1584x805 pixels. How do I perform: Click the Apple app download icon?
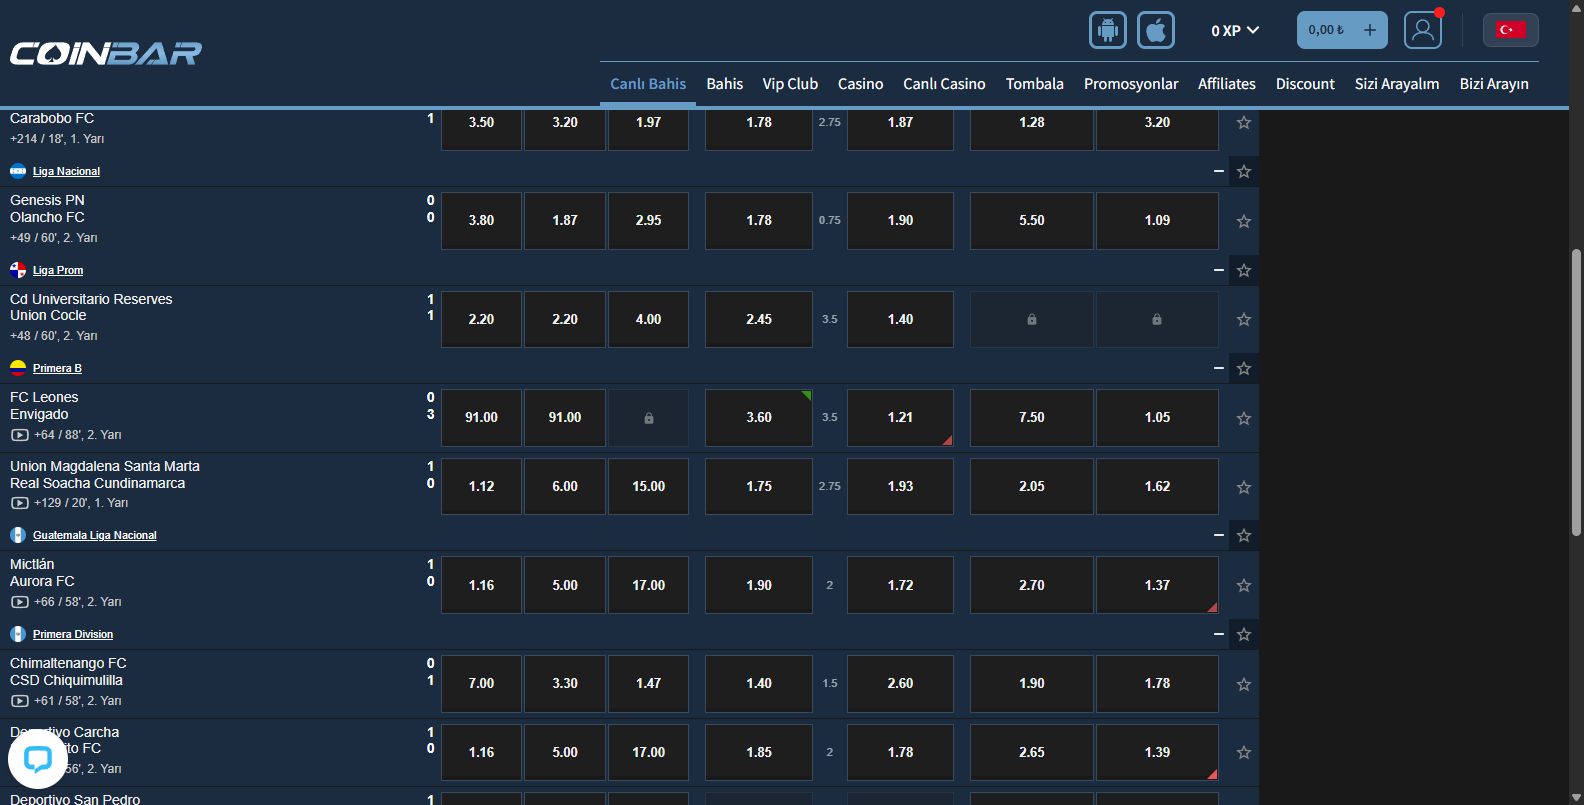[1155, 30]
